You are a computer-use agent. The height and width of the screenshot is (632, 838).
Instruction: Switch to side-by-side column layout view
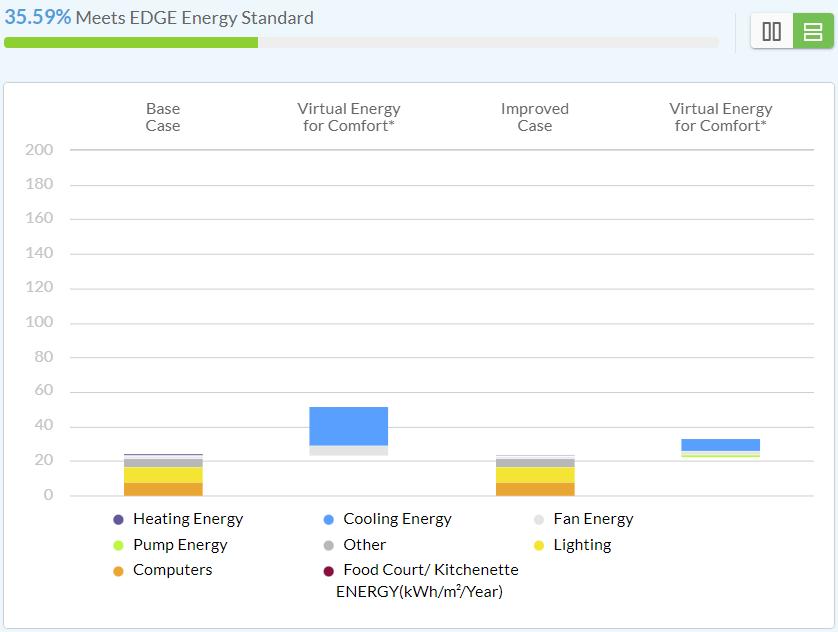[772, 31]
